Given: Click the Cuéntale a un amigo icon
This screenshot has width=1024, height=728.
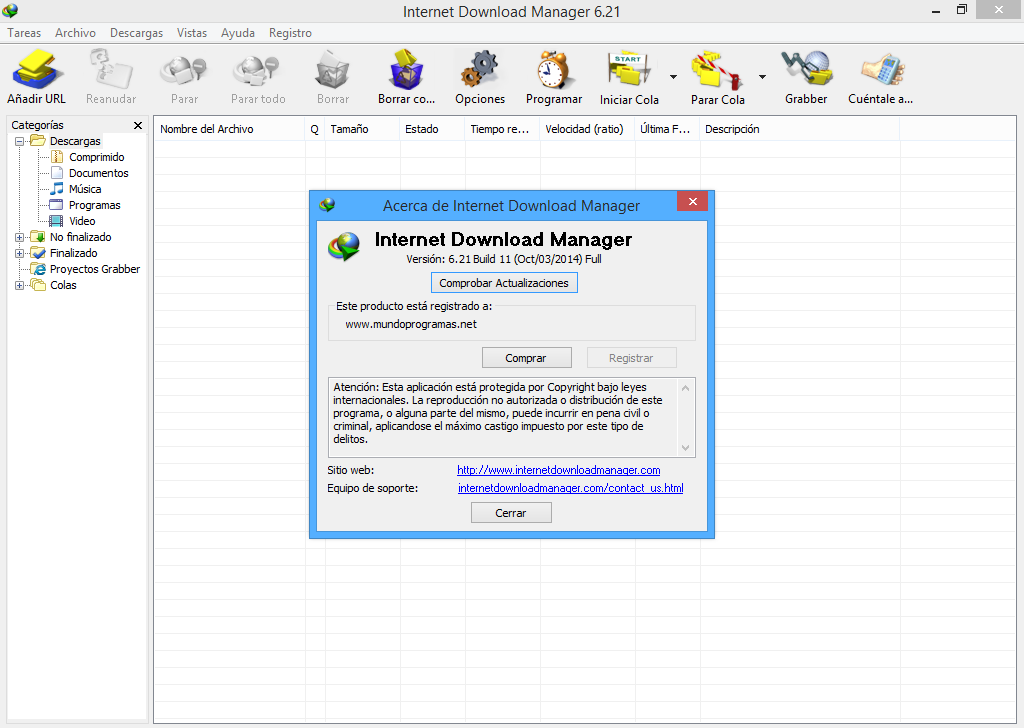Looking at the screenshot, I should click(882, 70).
